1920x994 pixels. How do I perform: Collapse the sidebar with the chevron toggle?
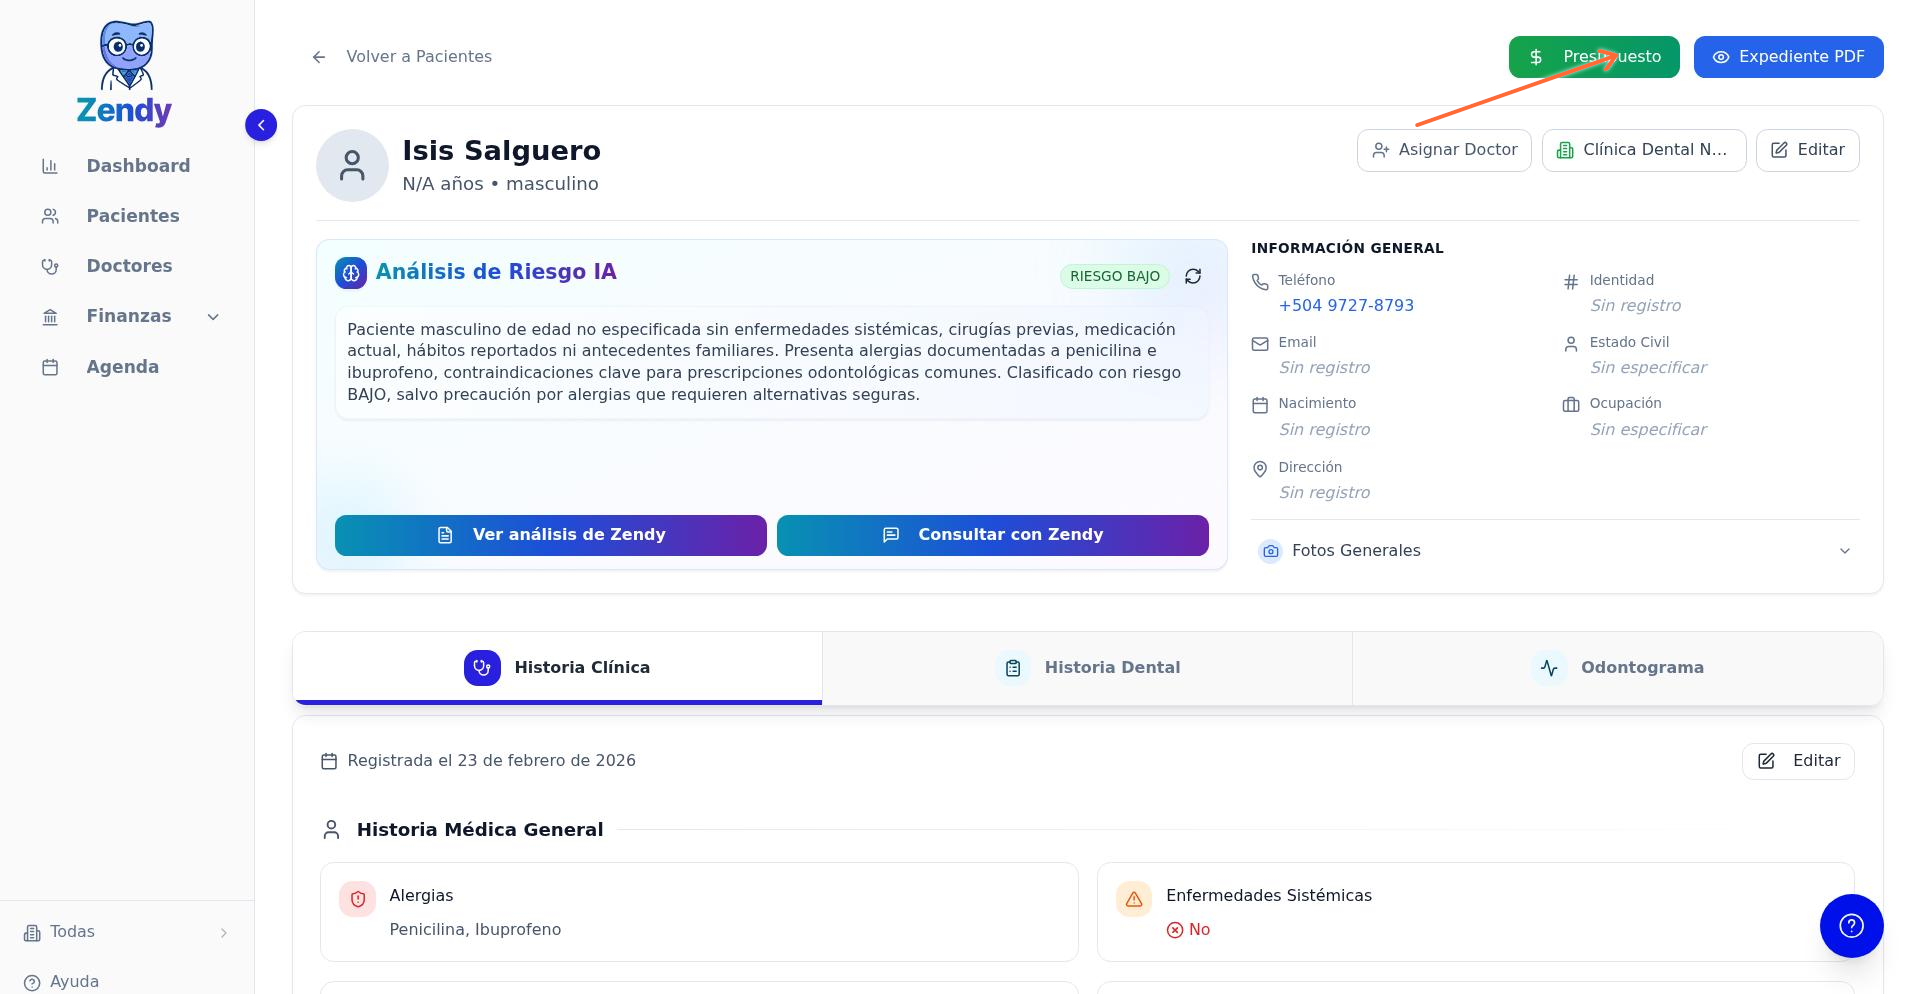tap(261, 125)
